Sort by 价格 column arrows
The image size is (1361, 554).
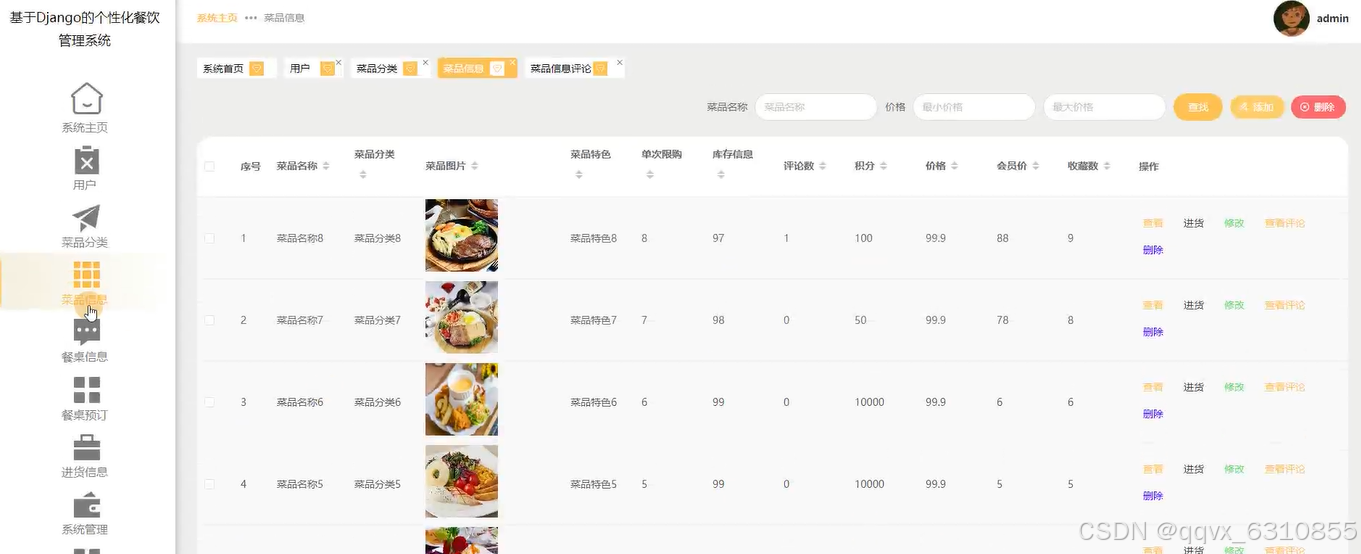click(955, 166)
